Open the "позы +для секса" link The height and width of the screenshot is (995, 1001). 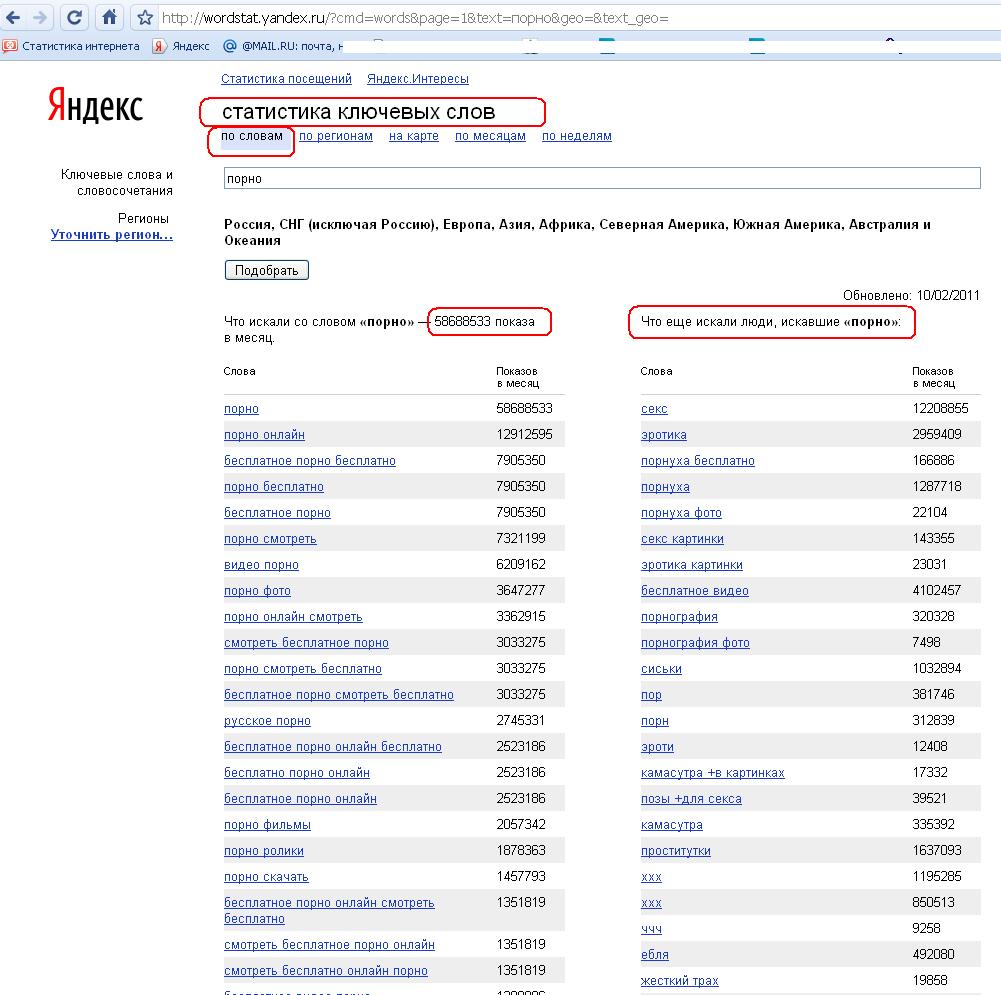[x=691, y=799]
